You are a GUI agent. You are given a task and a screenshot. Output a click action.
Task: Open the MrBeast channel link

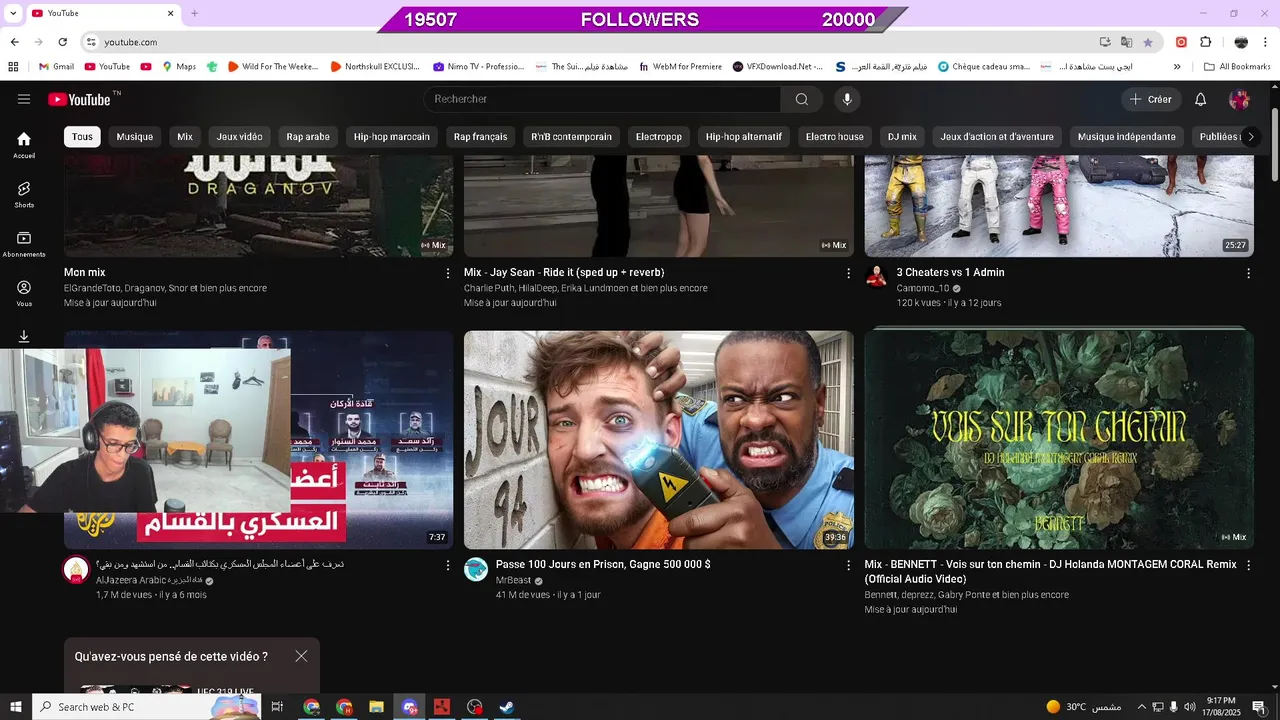513,581
